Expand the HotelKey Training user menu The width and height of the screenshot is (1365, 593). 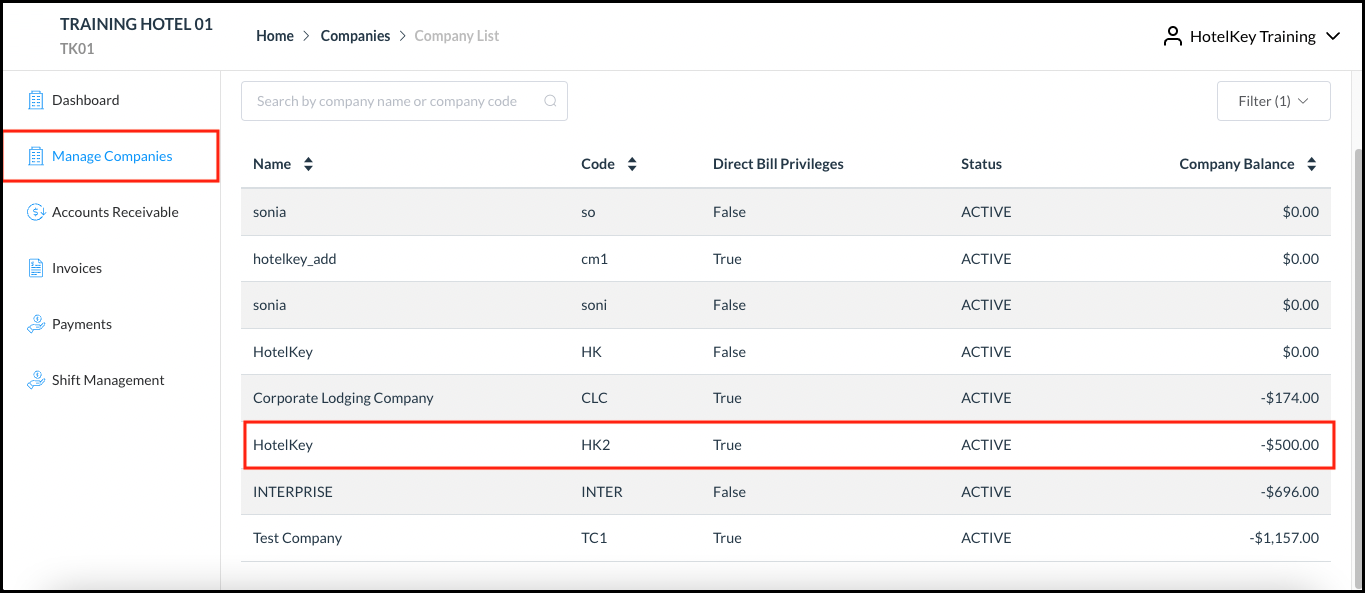(x=1332, y=36)
